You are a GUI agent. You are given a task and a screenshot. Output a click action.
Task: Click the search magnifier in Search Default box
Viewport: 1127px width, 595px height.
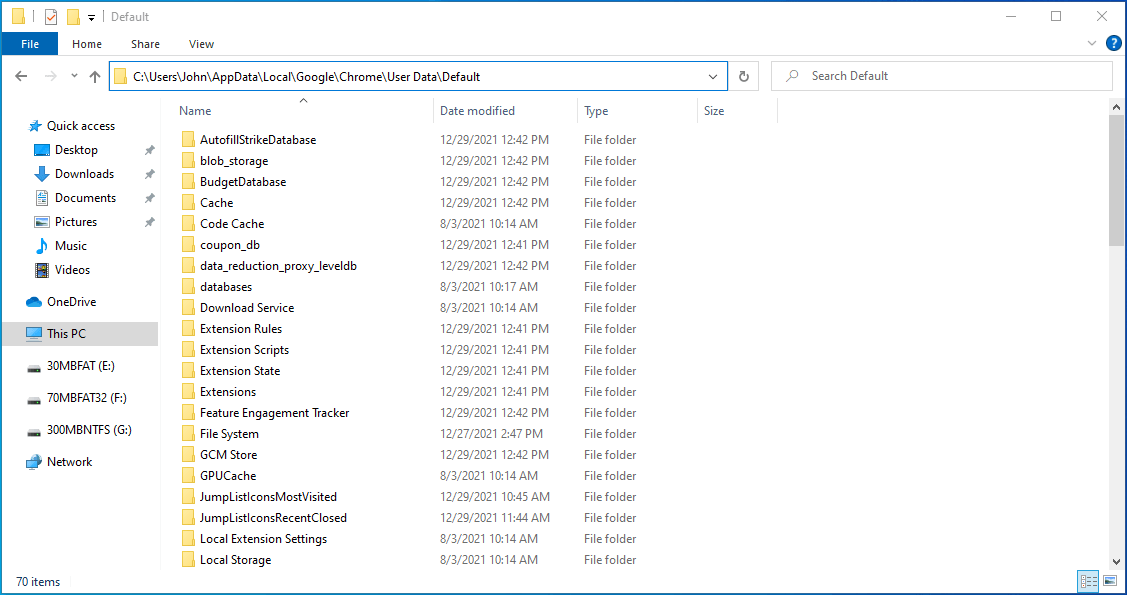pos(792,76)
